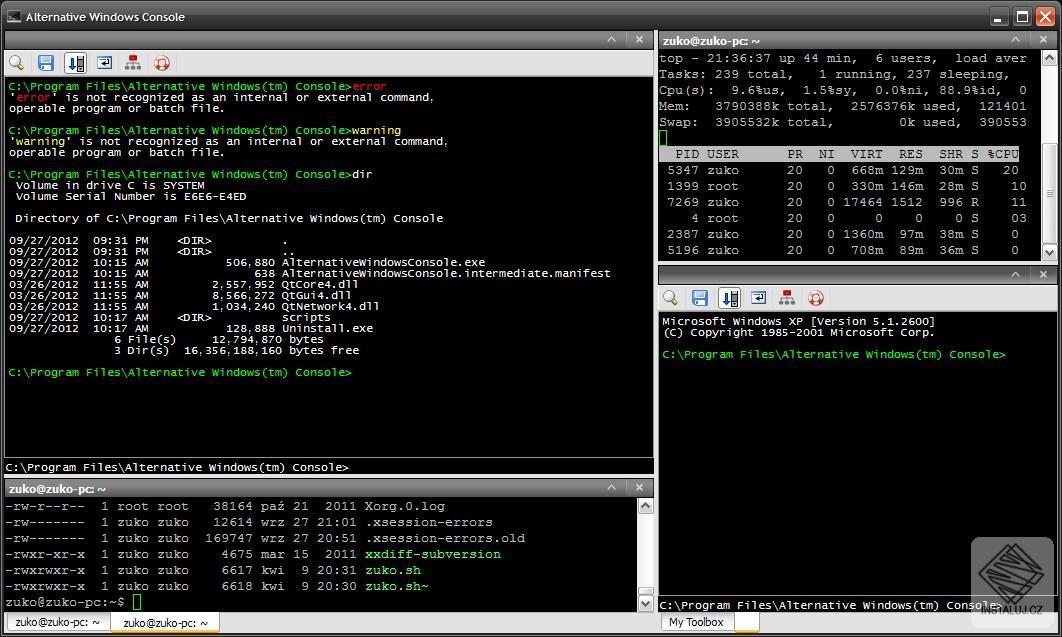Screen dimensions: 1062x637
Task: Click the search magnifier in right-side console toolbar
Action: 671,298
